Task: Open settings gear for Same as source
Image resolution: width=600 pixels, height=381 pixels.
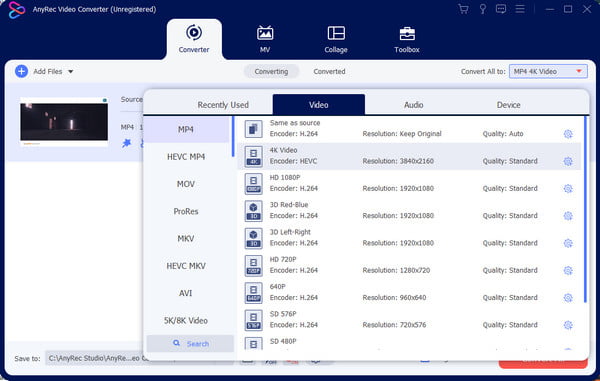Action: [568, 134]
